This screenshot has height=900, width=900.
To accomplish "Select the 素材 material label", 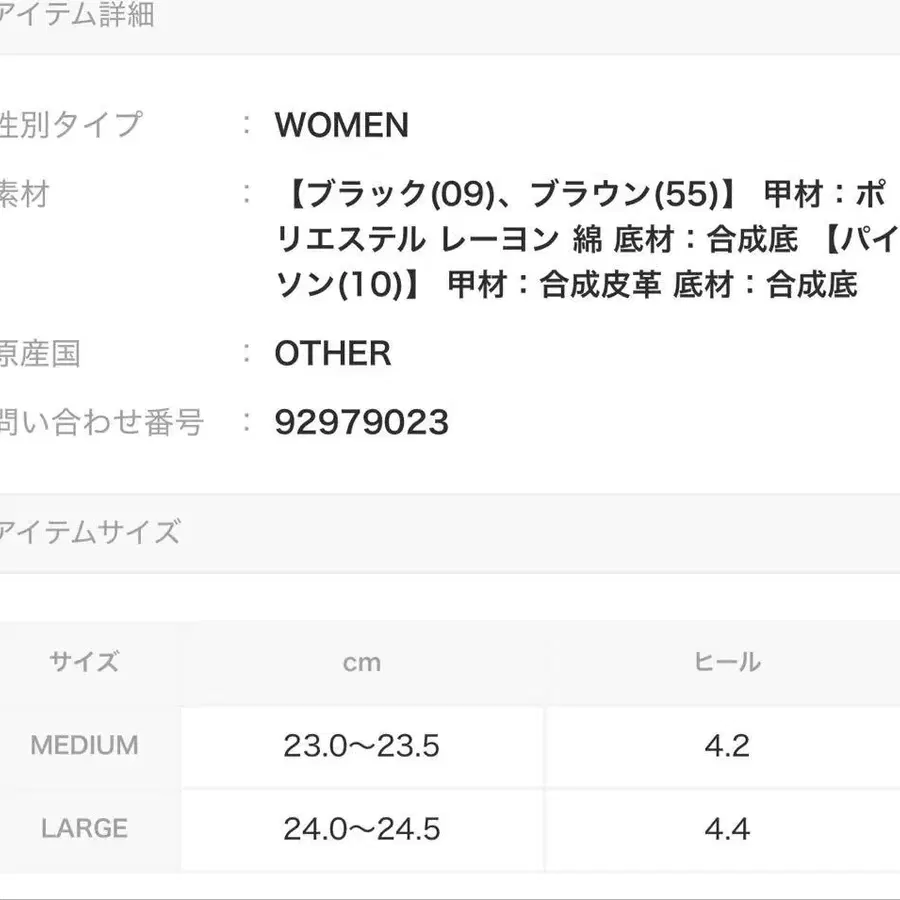I will pos(25,193).
